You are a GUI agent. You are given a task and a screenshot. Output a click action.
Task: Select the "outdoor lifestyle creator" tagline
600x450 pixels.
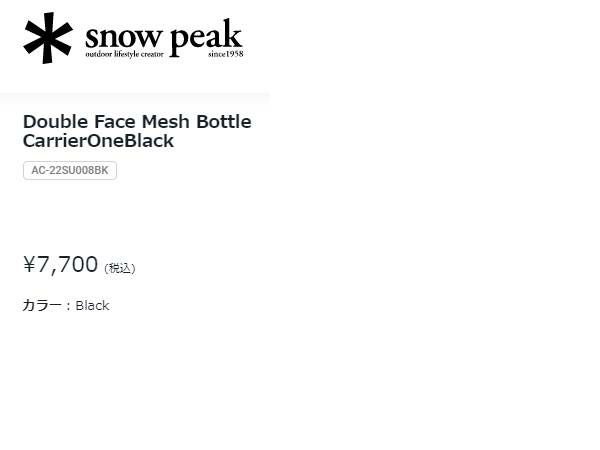[x=124, y=53]
